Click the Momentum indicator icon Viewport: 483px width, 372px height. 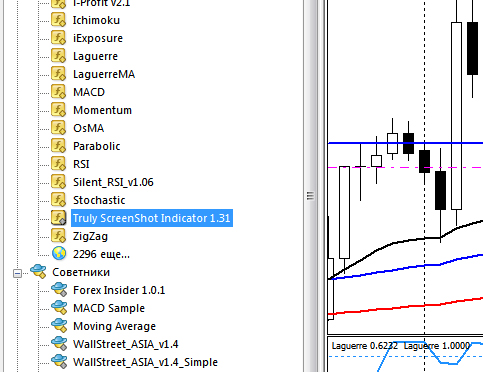coord(58,110)
